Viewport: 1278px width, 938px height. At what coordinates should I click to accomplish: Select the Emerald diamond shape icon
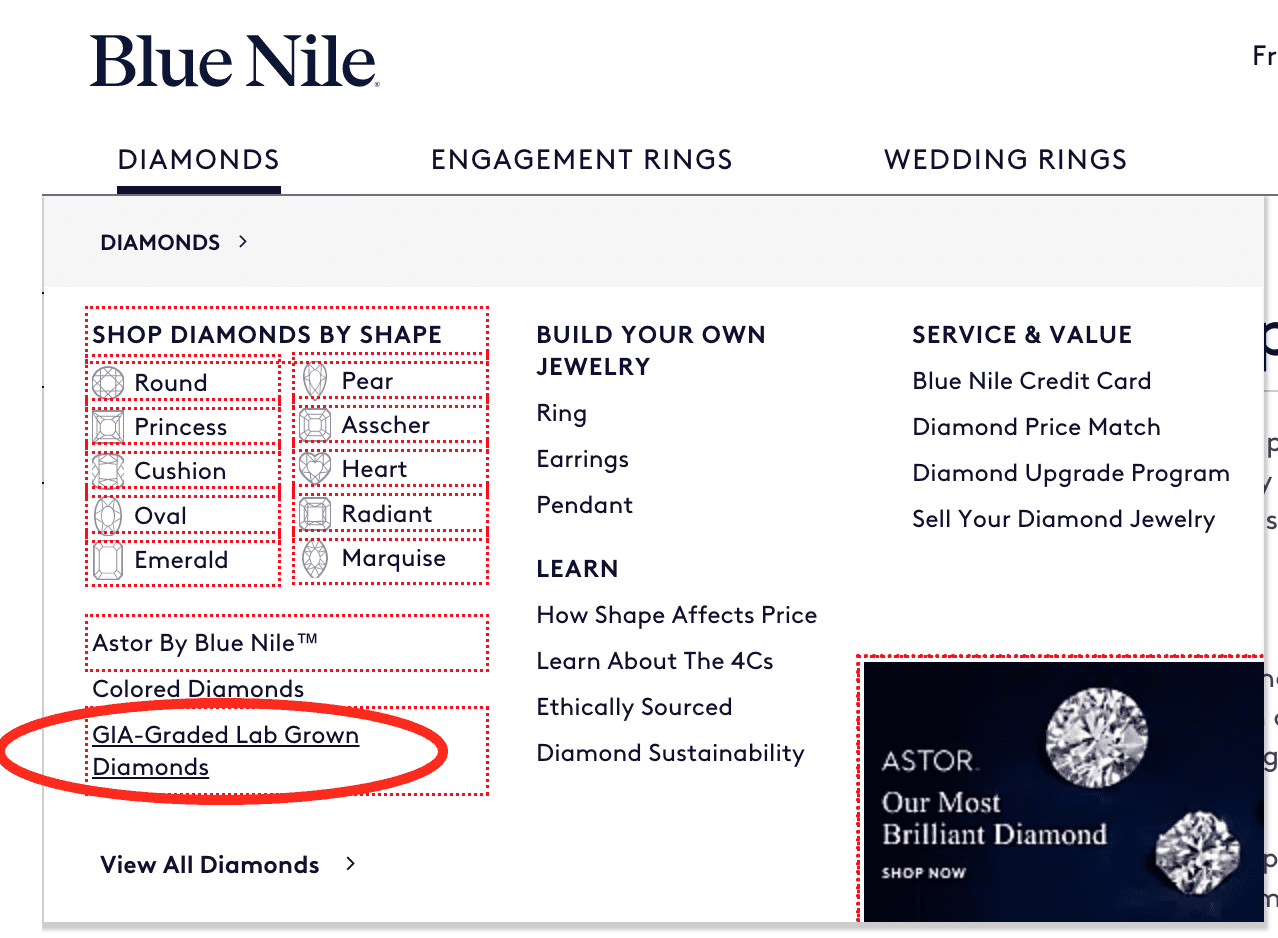[108, 560]
